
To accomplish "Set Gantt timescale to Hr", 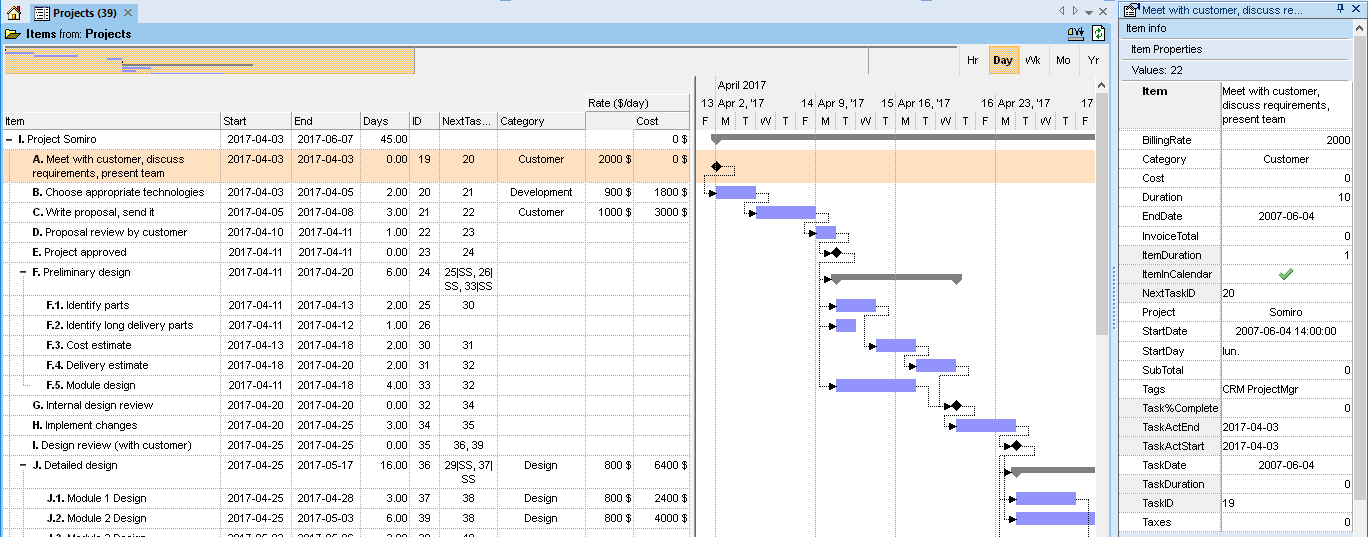I will [x=972, y=60].
